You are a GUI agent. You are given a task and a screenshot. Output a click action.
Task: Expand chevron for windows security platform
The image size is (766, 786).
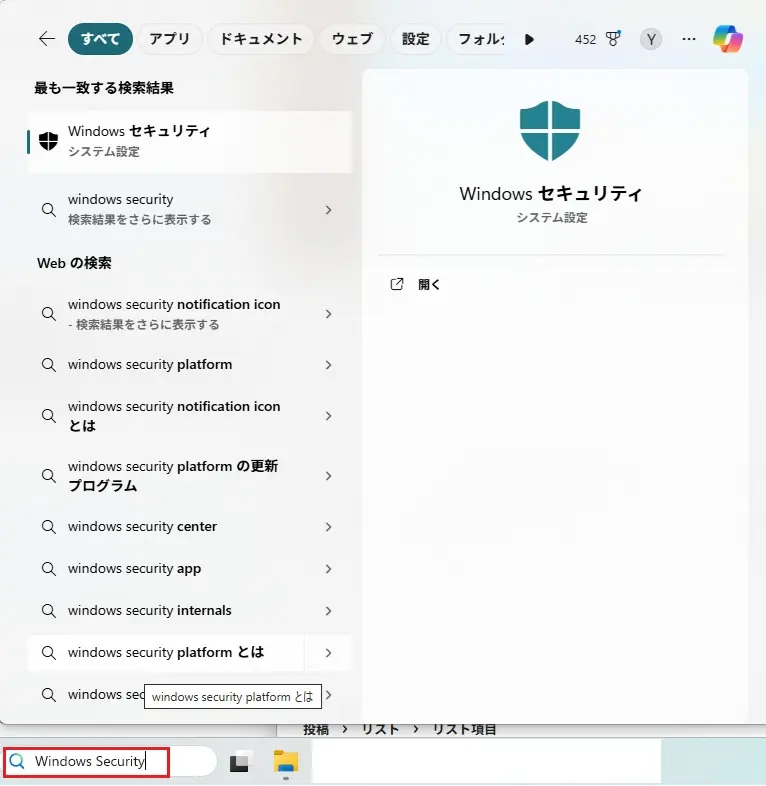pos(328,365)
